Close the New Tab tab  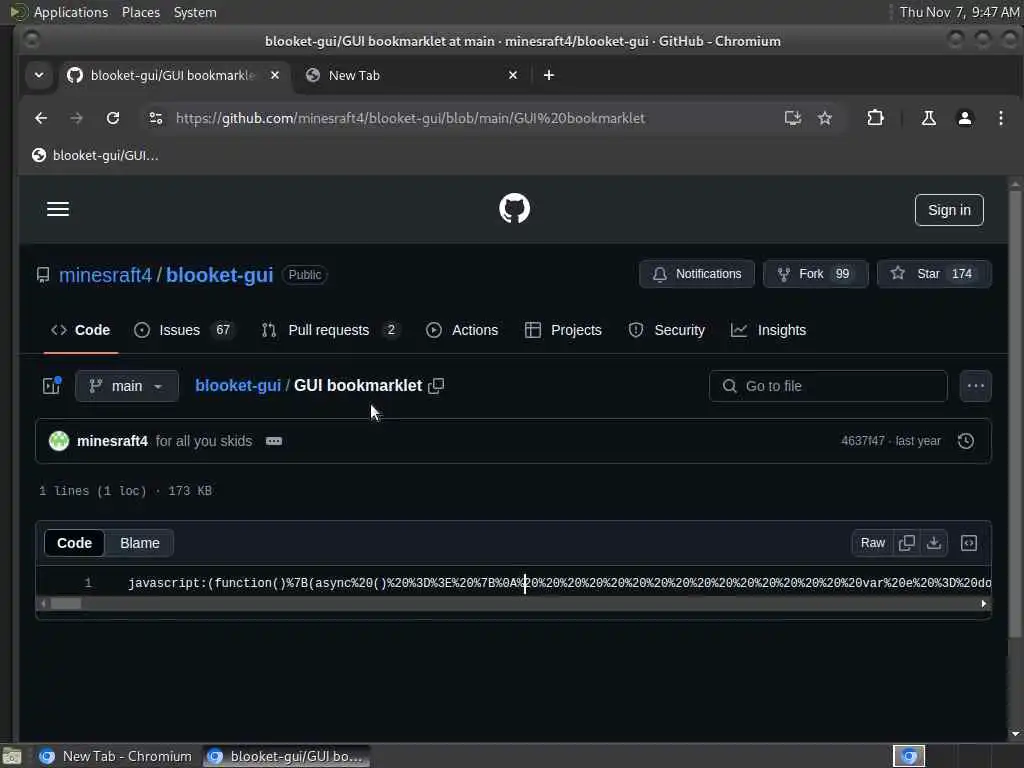513,75
